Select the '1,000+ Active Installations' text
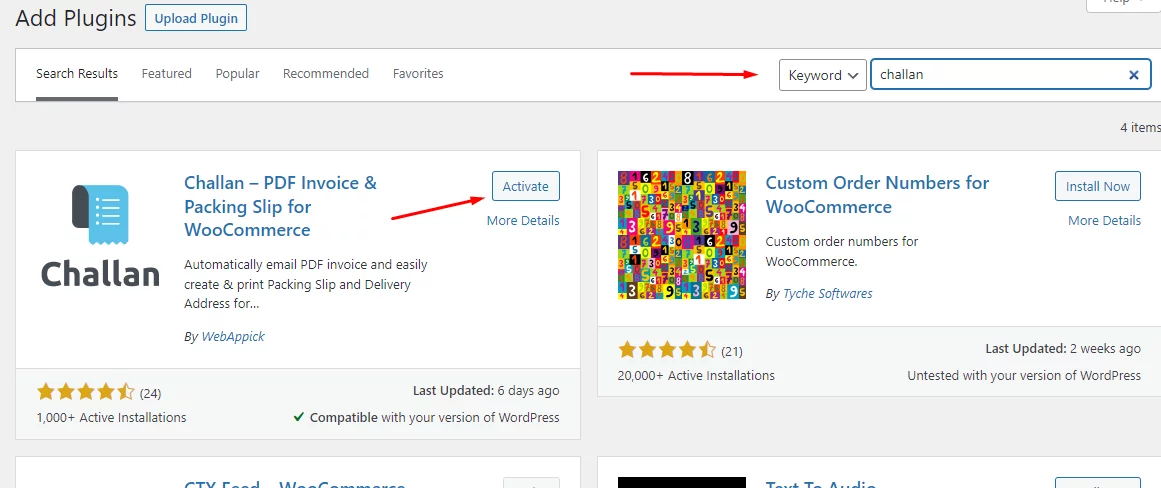This screenshot has height=488, width=1161. (112, 418)
